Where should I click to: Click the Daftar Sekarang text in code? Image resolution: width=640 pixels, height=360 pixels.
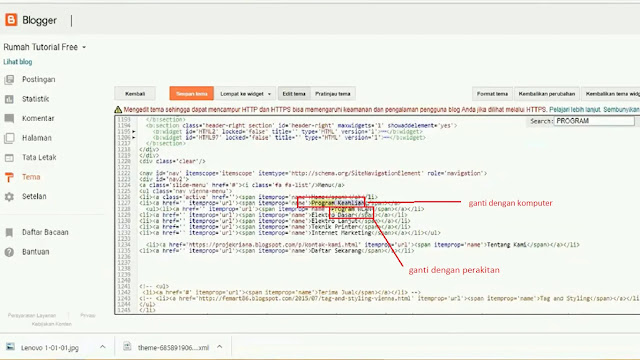(x=336, y=251)
